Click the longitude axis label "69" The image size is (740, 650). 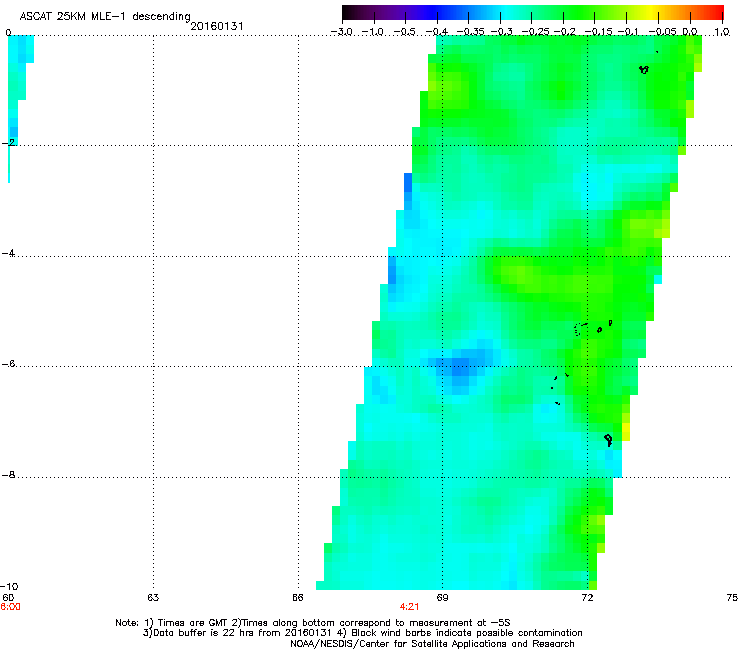click(442, 598)
